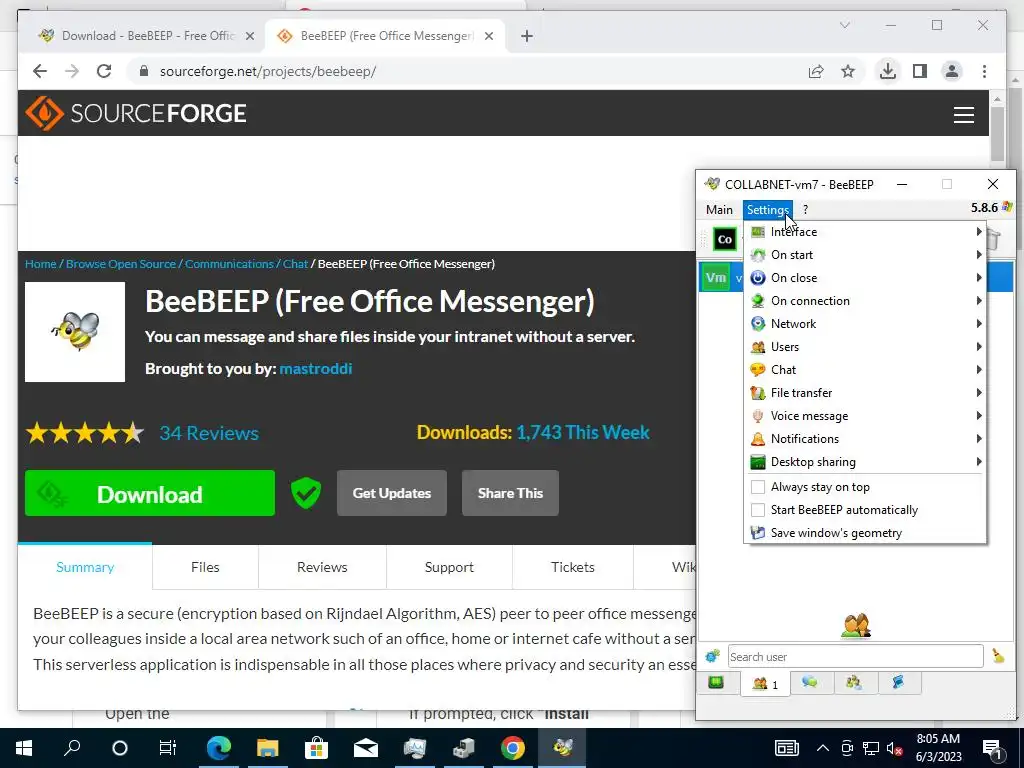Open the Notifications settings entry

pyautogui.click(x=865, y=439)
